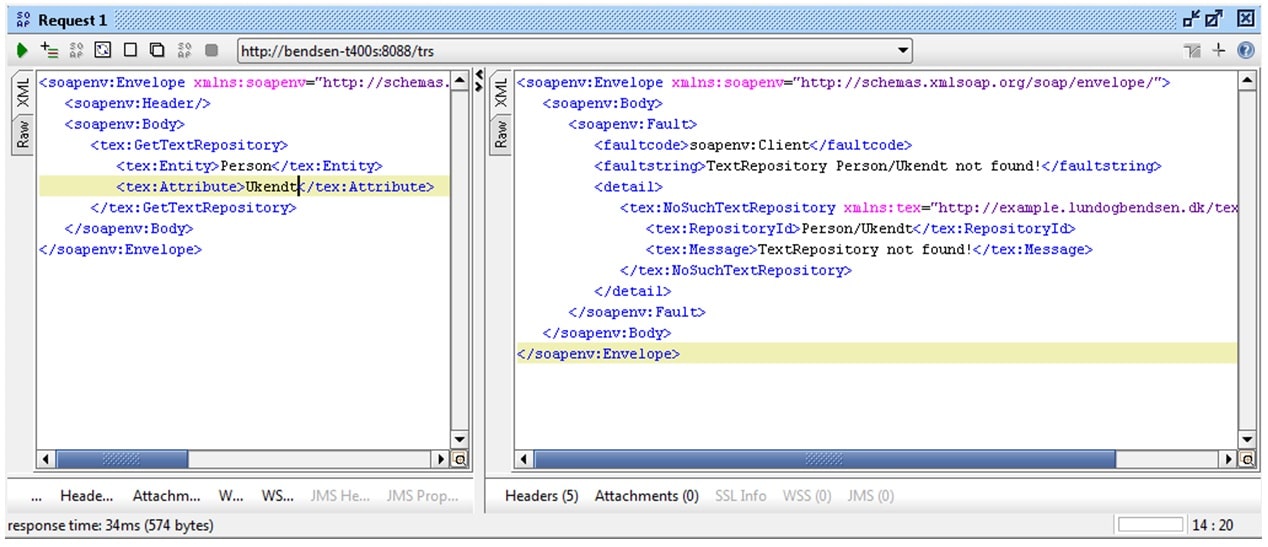
Task: Open the response SSL Info tab
Action: (740, 496)
